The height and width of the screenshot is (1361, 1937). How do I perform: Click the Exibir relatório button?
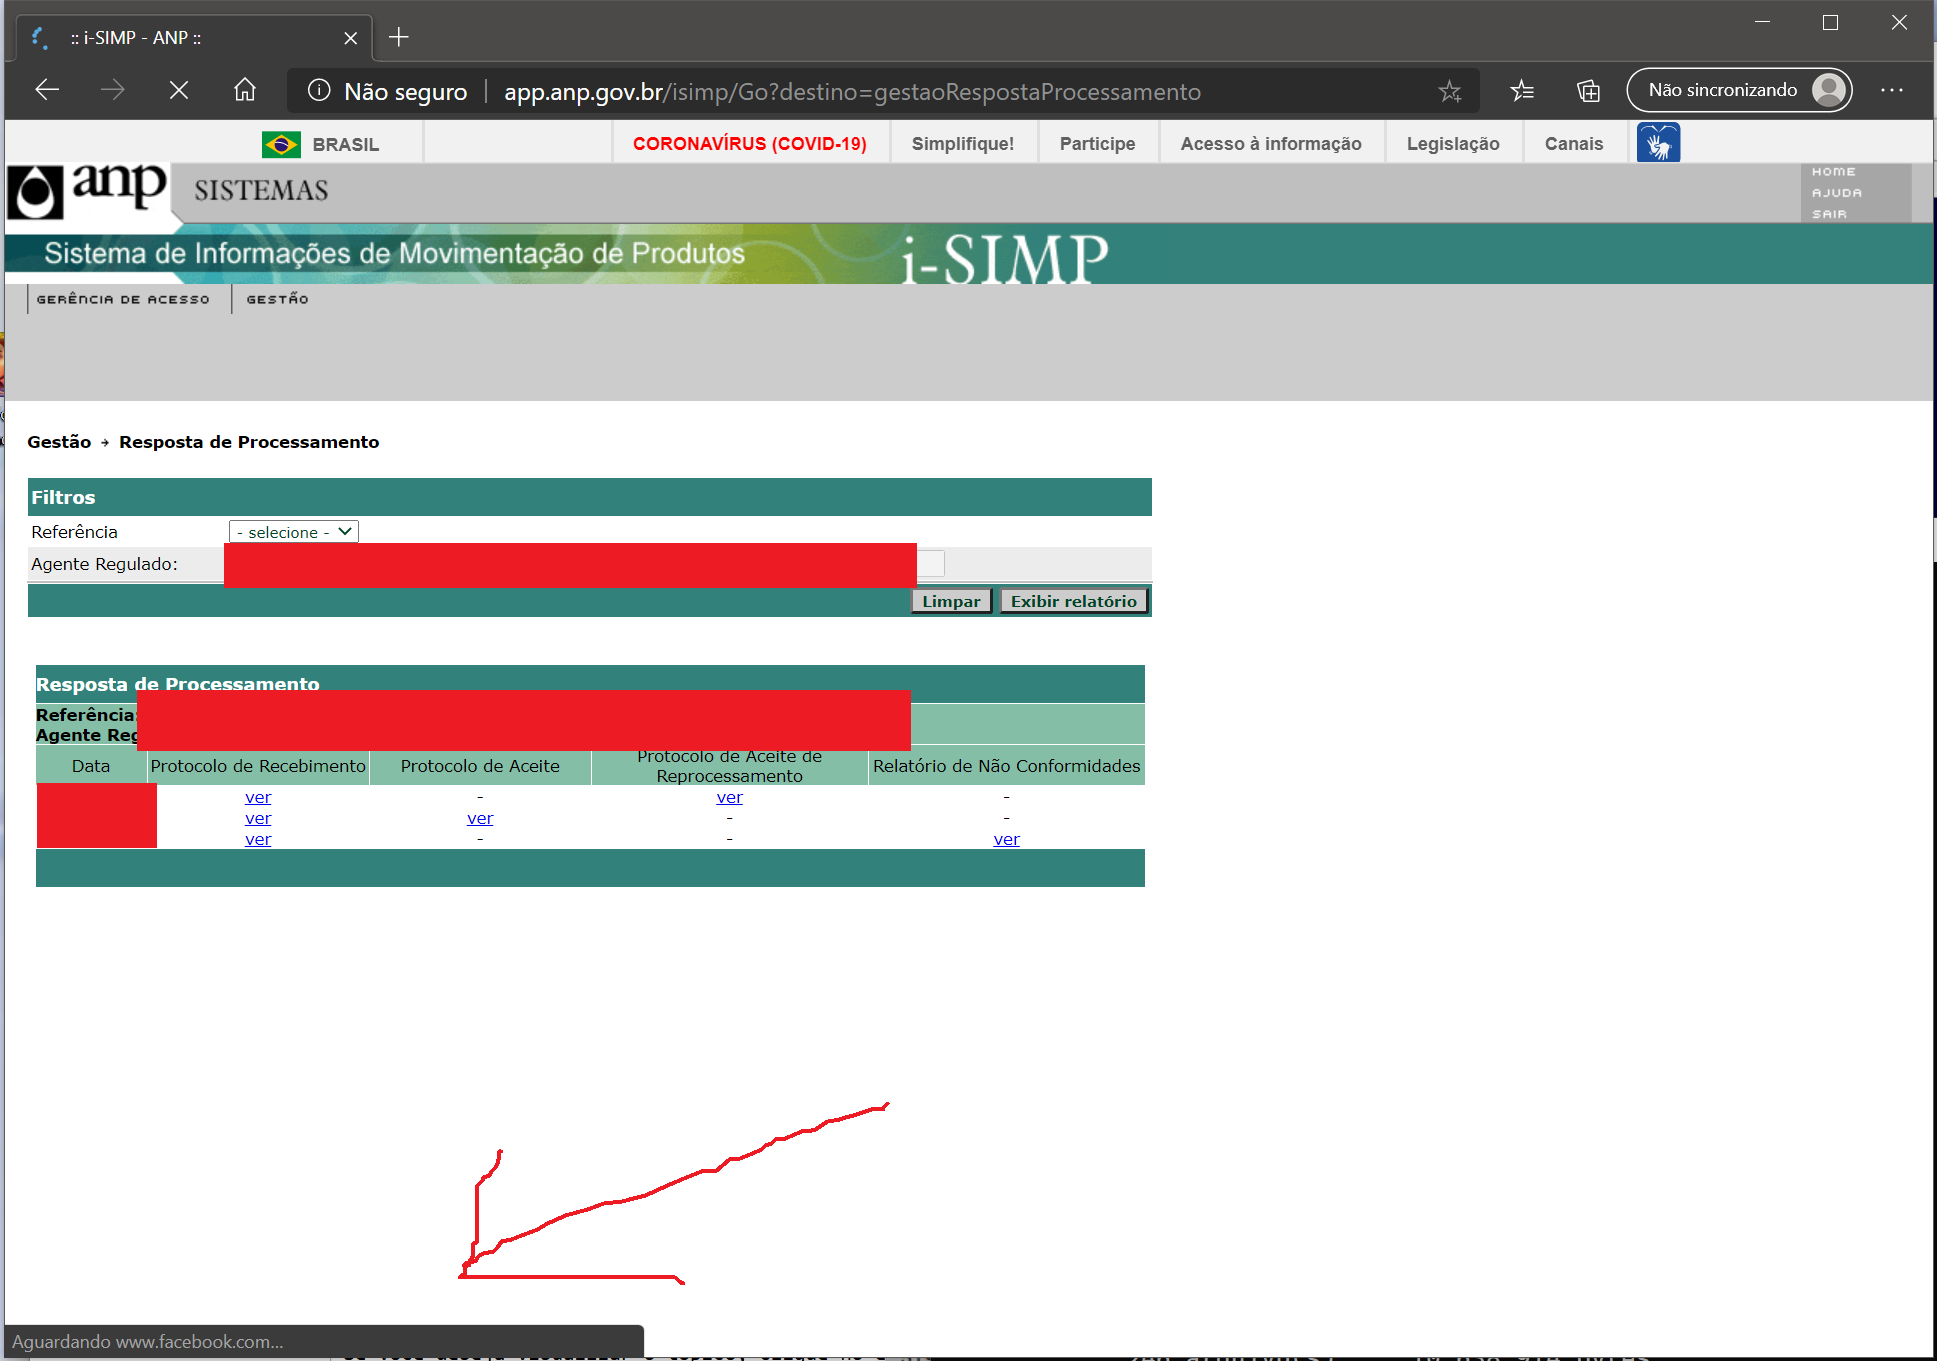click(1073, 601)
